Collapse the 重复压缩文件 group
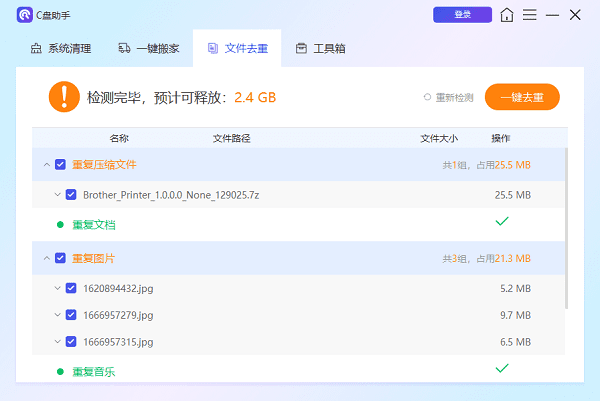The width and height of the screenshot is (600, 401). 46,164
